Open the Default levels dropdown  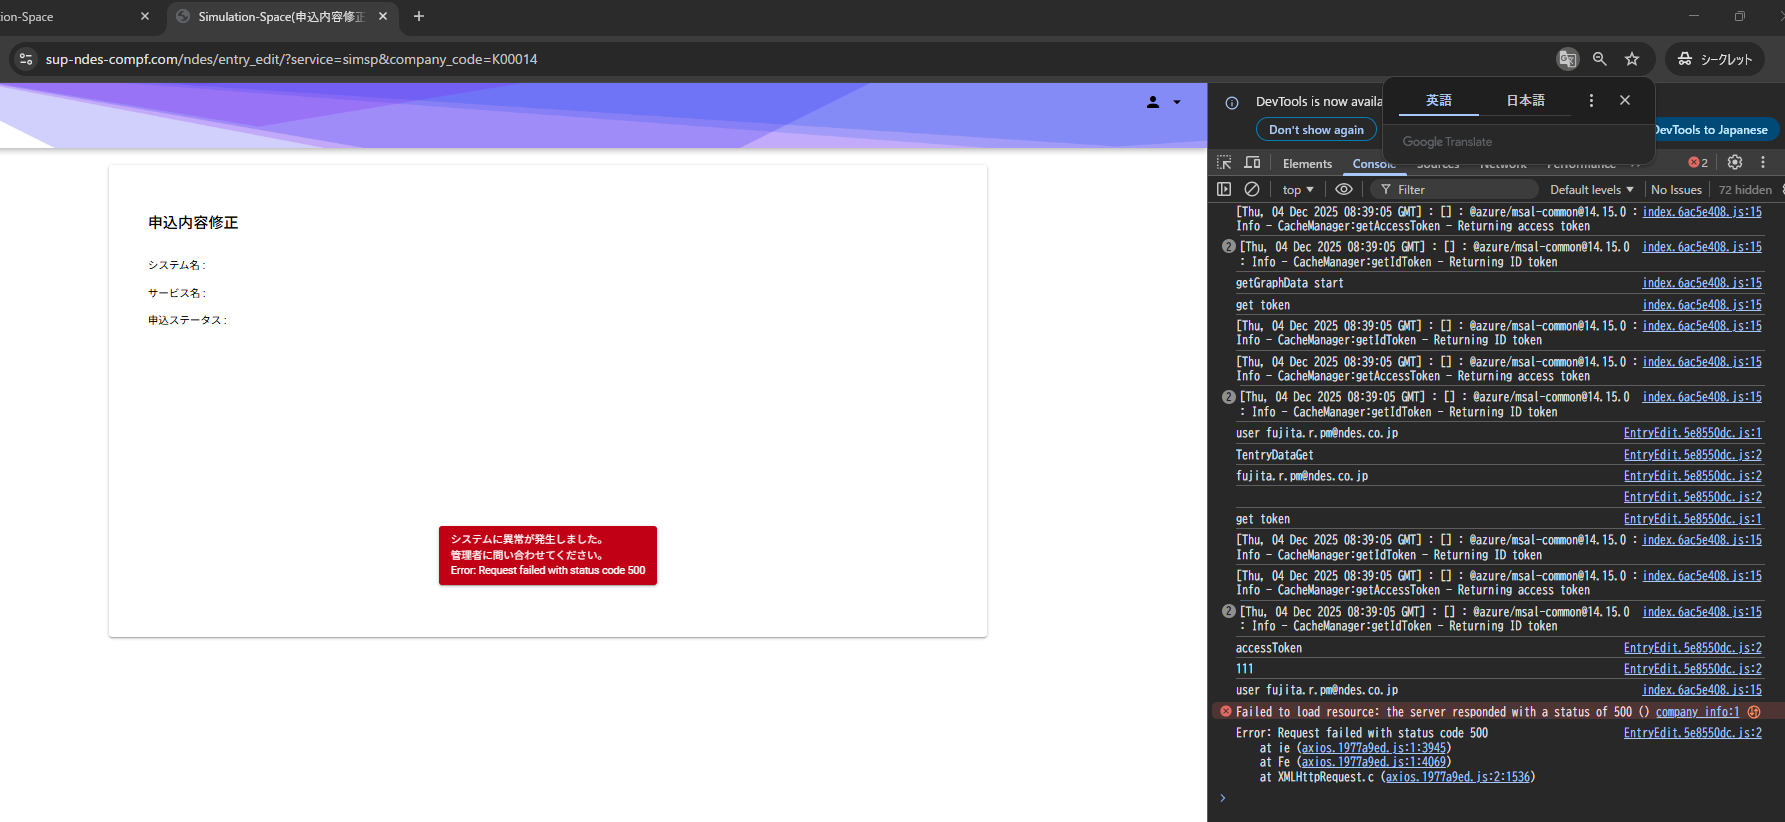coord(1591,190)
